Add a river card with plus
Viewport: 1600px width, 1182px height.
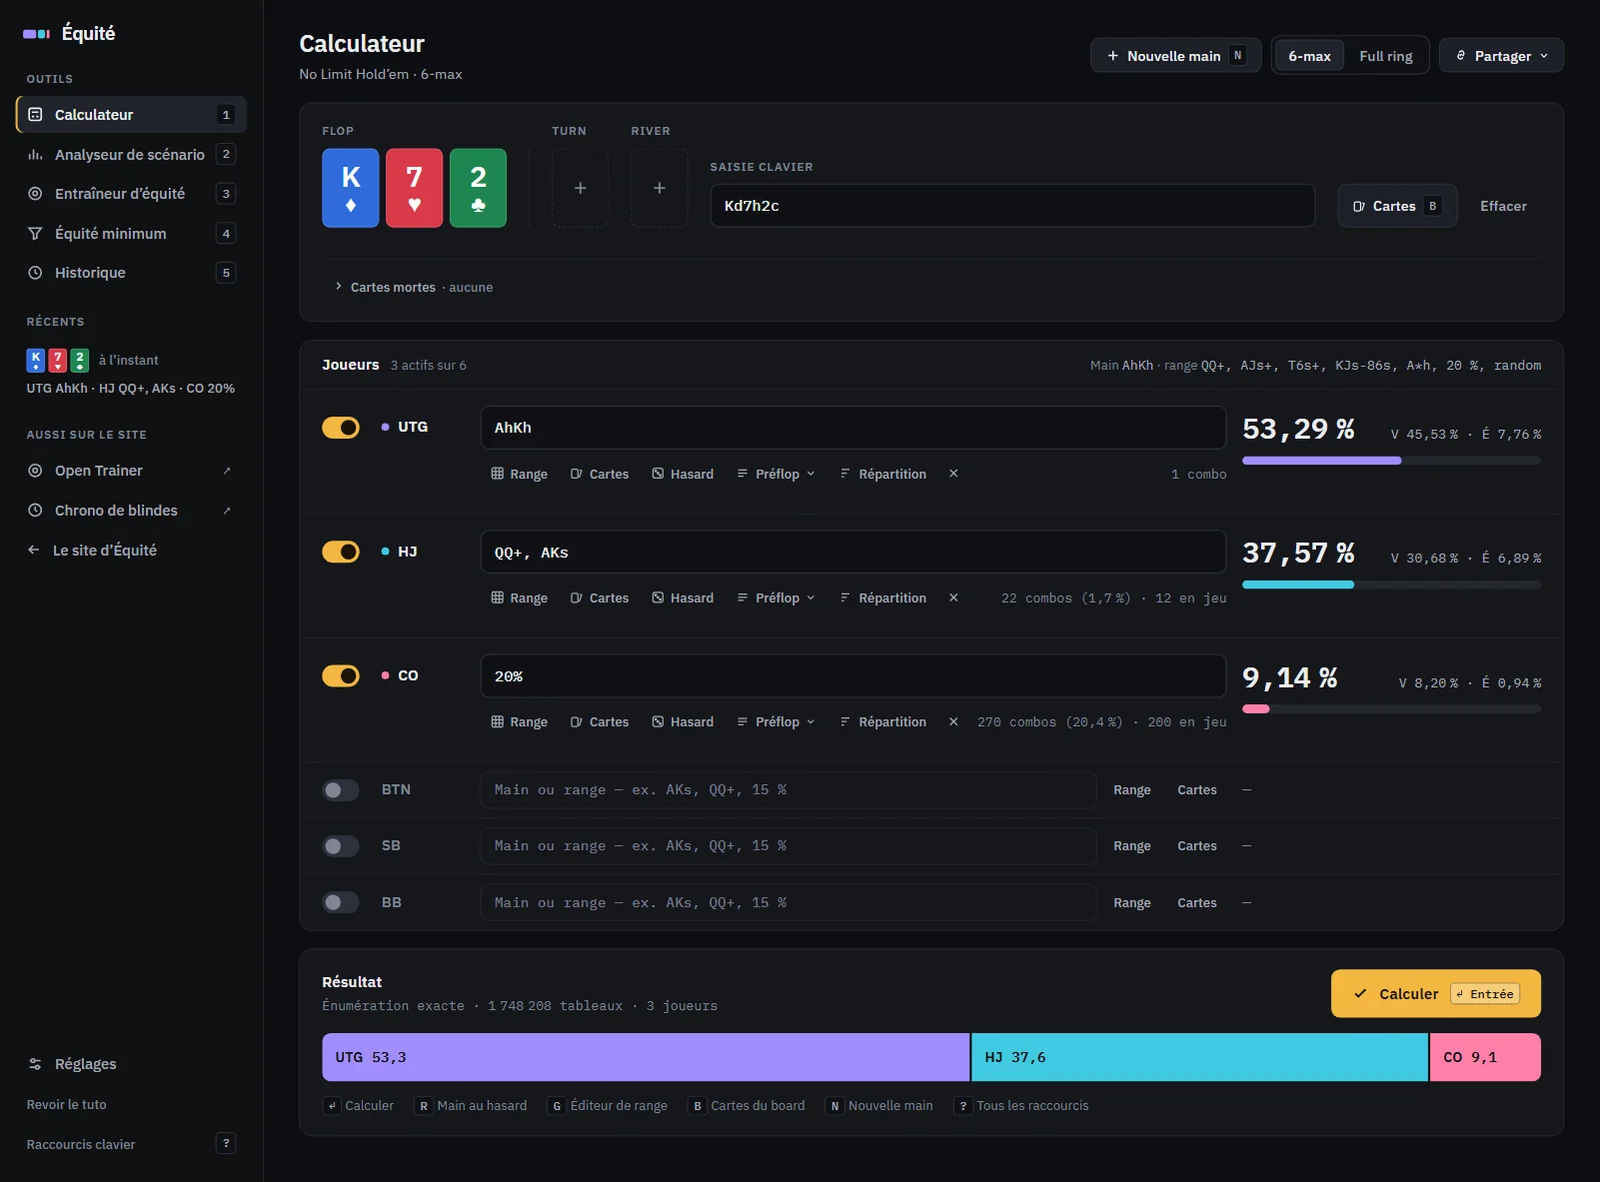click(659, 188)
